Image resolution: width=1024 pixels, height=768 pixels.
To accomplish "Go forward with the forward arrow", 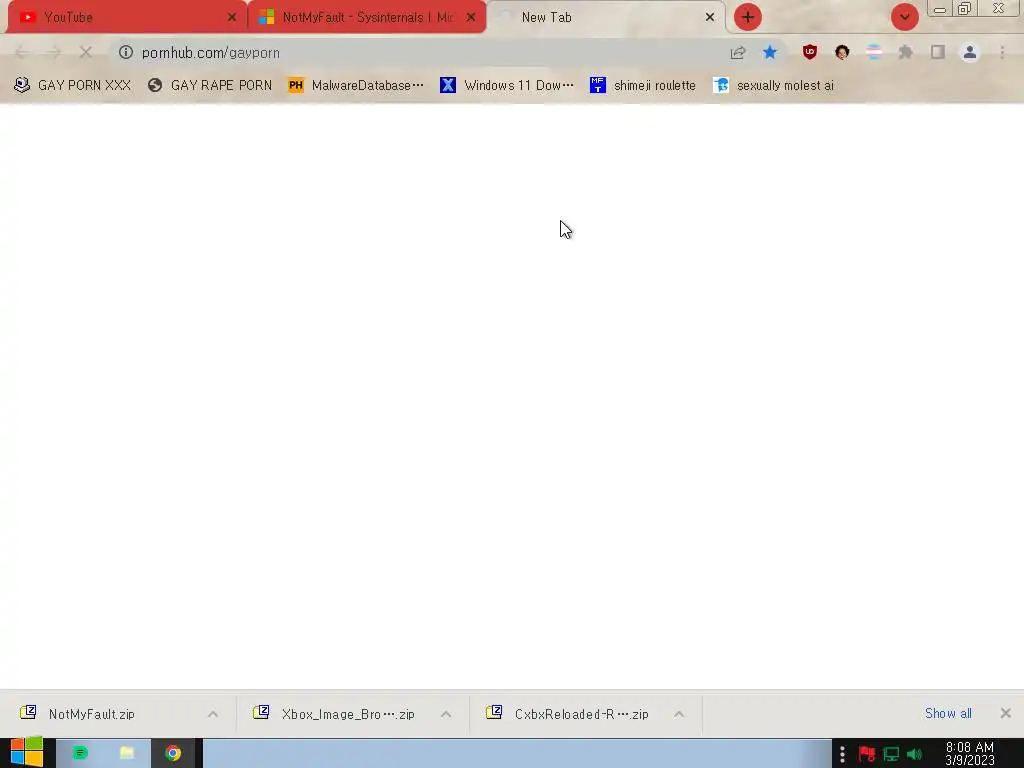I will [x=54, y=52].
